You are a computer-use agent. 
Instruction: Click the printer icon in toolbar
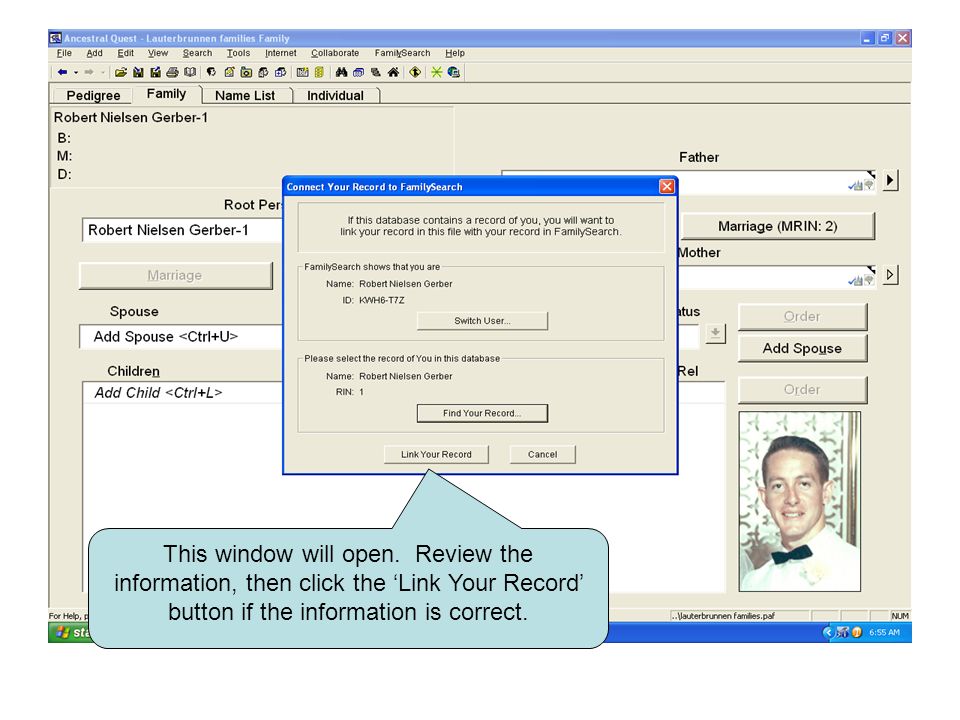click(173, 72)
